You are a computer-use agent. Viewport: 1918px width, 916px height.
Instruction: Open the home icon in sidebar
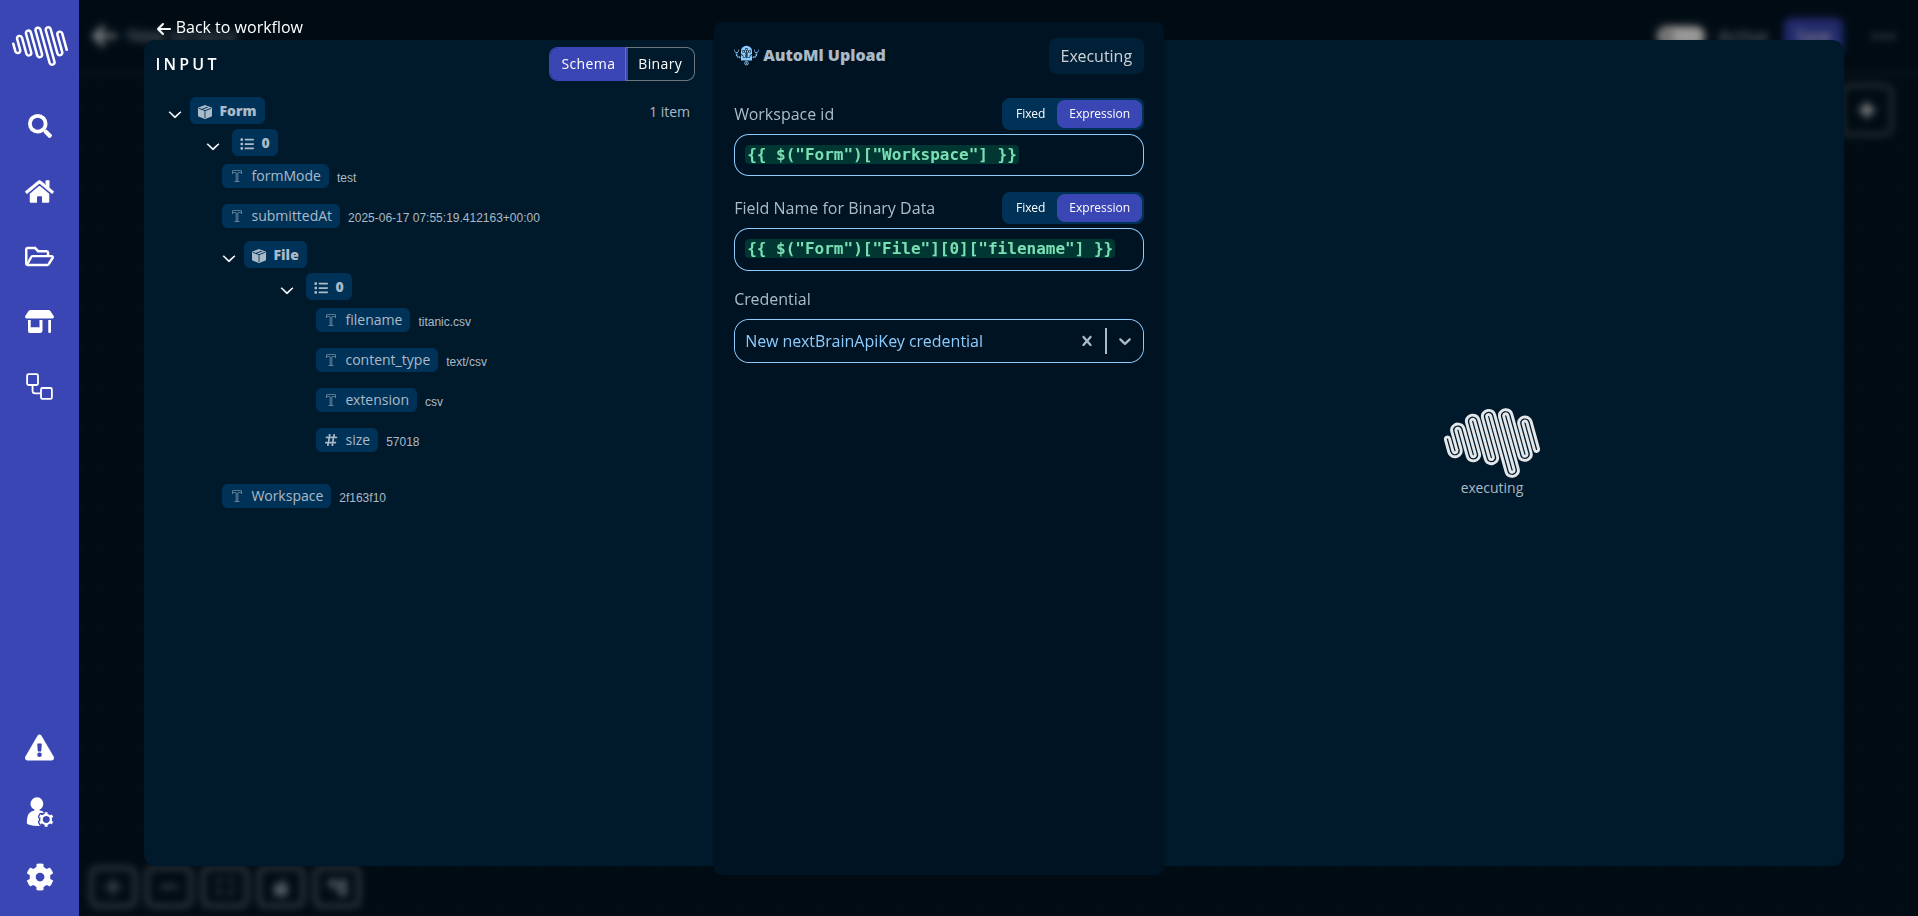[39, 191]
